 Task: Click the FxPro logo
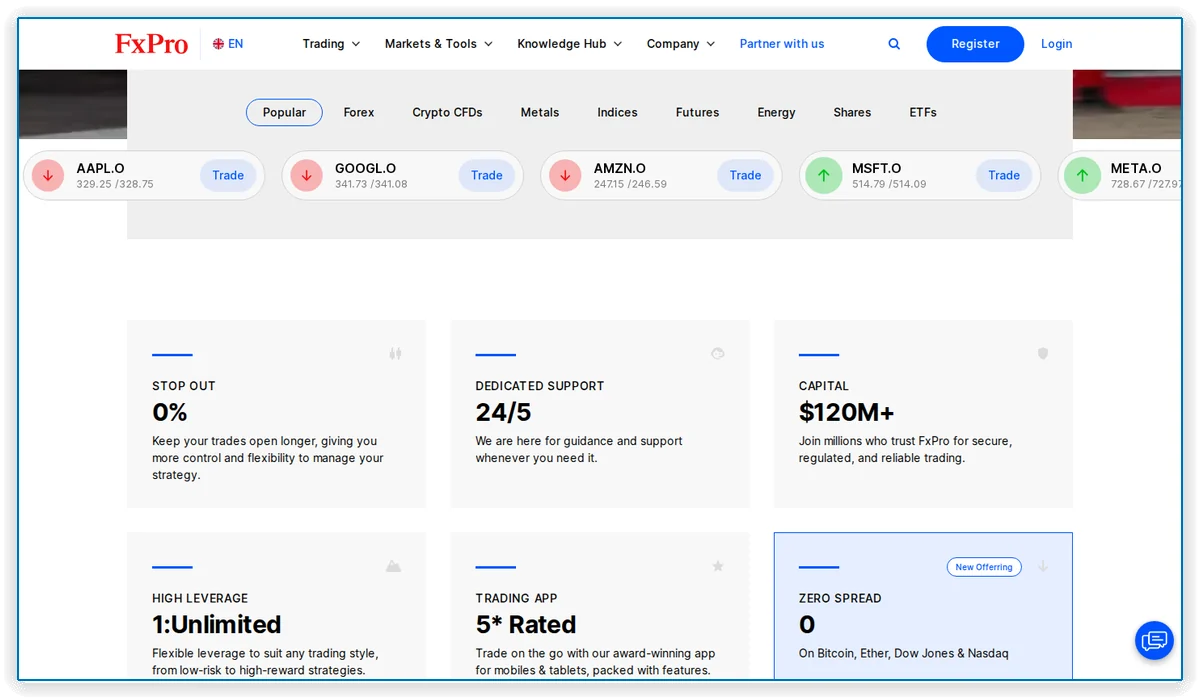click(151, 44)
